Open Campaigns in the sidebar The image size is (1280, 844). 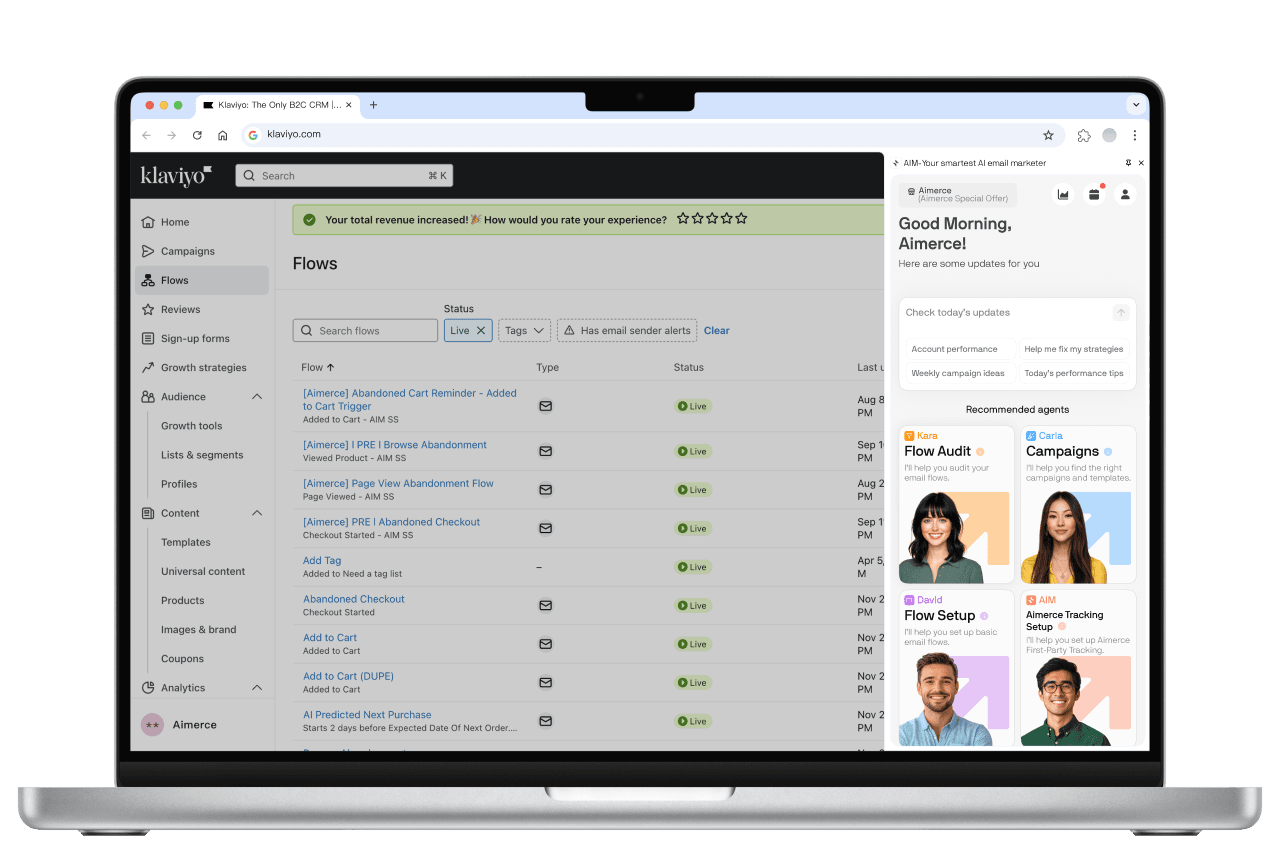pos(202,251)
